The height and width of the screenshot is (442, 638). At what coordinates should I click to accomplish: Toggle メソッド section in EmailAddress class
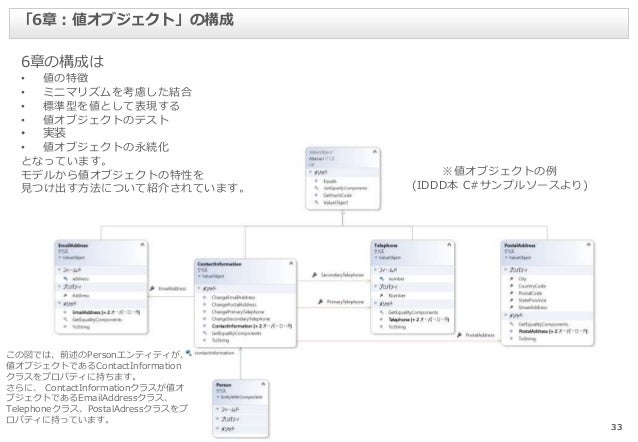[59, 304]
